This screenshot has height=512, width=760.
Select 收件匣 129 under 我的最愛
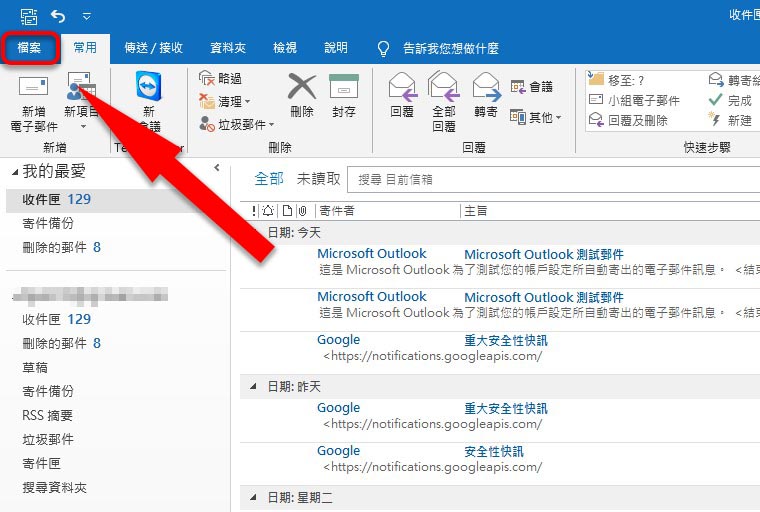click(116, 200)
